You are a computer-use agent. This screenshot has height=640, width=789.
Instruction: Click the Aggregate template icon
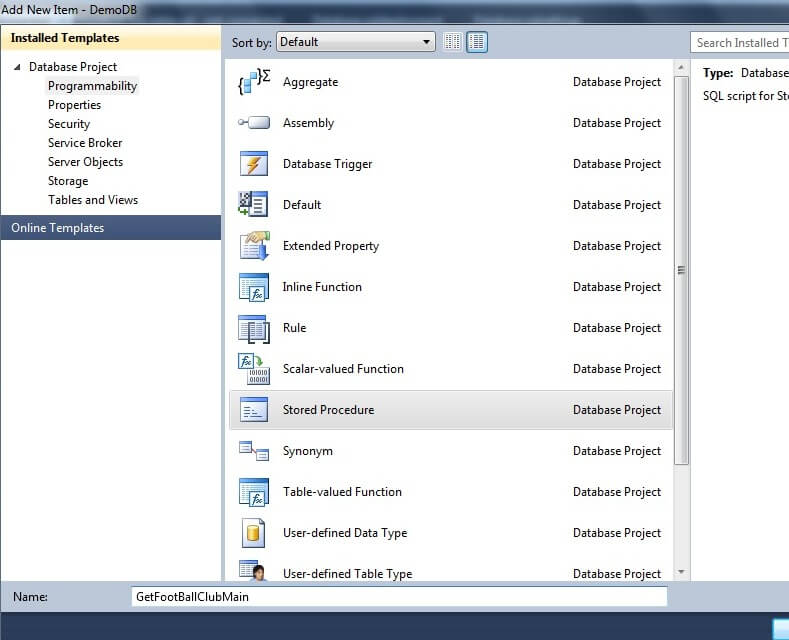(254, 82)
